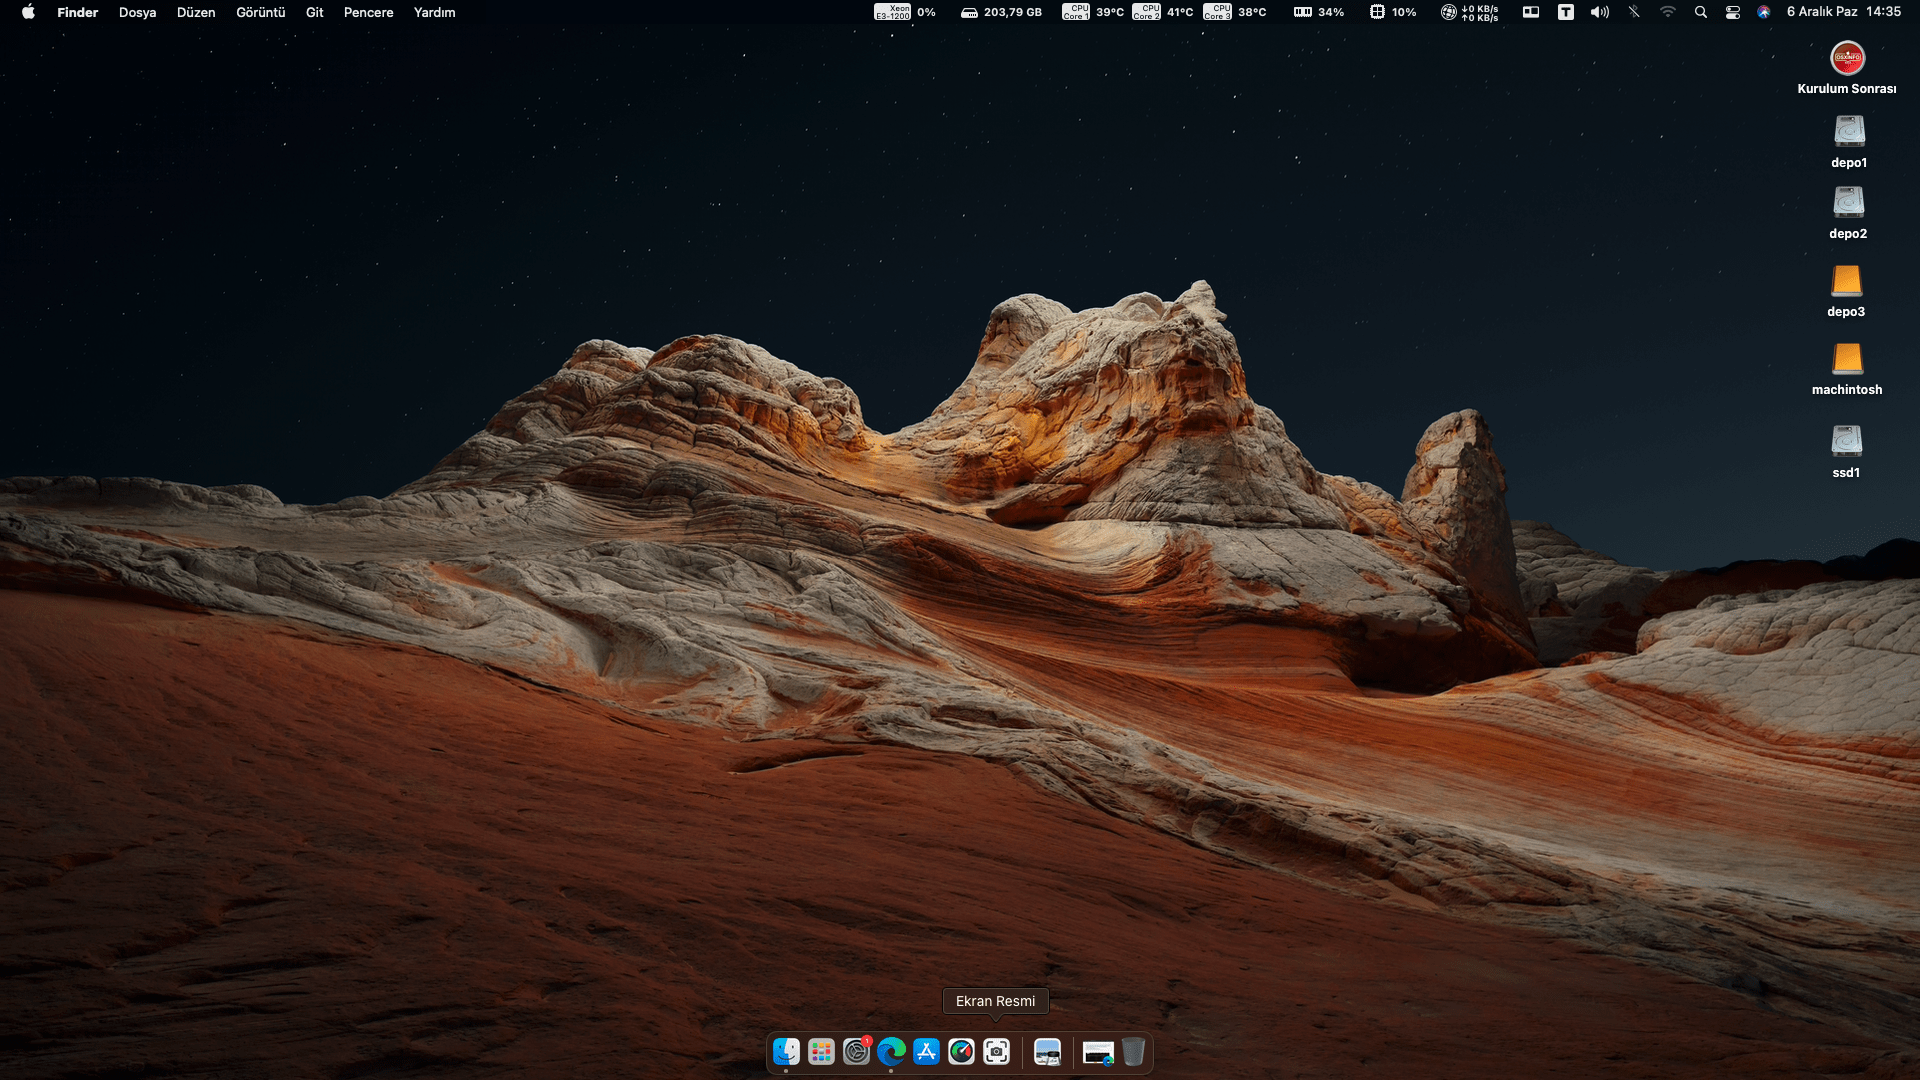1920x1080 pixels.
Task: Launch Microsoft Edge from the Dock
Action: [891, 1052]
